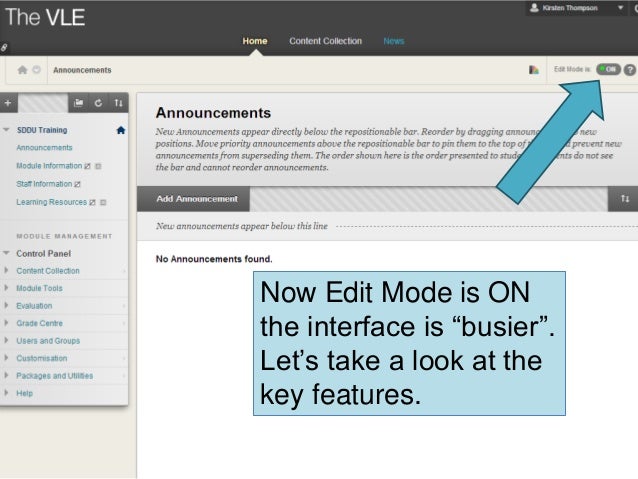The image size is (638, 479).
Task: Click the 'No Announcements found.' text
Action: pyautogui.click(x=214, y=259)
